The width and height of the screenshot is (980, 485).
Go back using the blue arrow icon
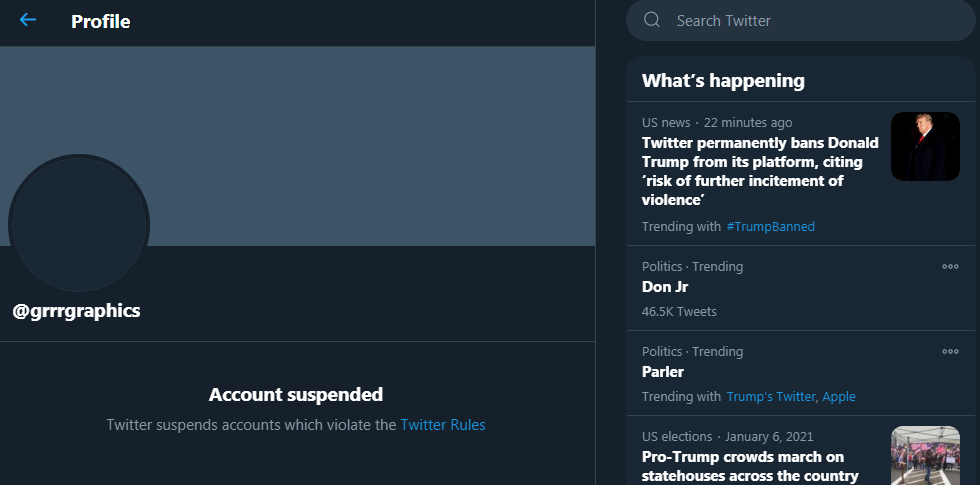[28, 20]
